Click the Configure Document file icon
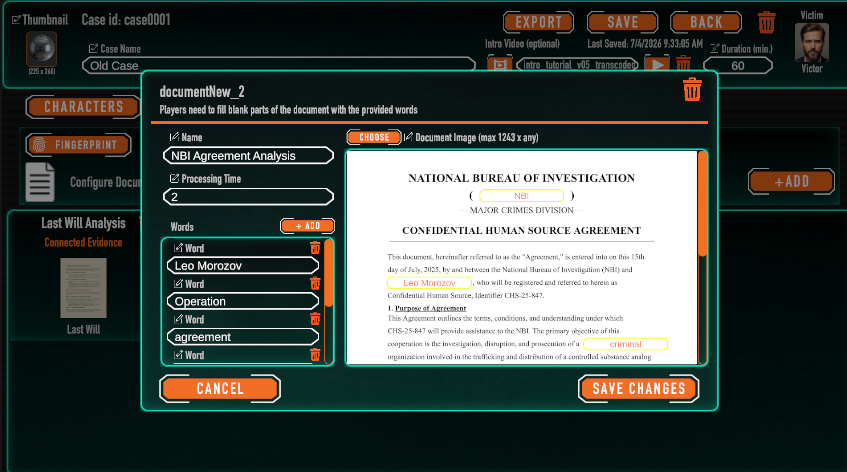Screen dimensions: 847x472 40,182
